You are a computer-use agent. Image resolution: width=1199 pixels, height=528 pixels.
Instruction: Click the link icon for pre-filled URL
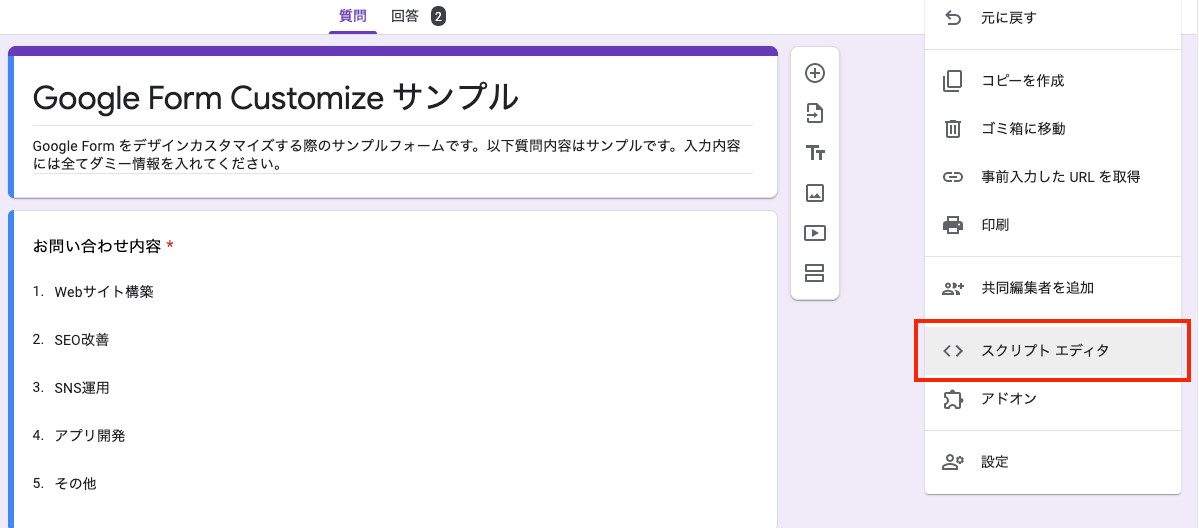(x=952, y=177)
